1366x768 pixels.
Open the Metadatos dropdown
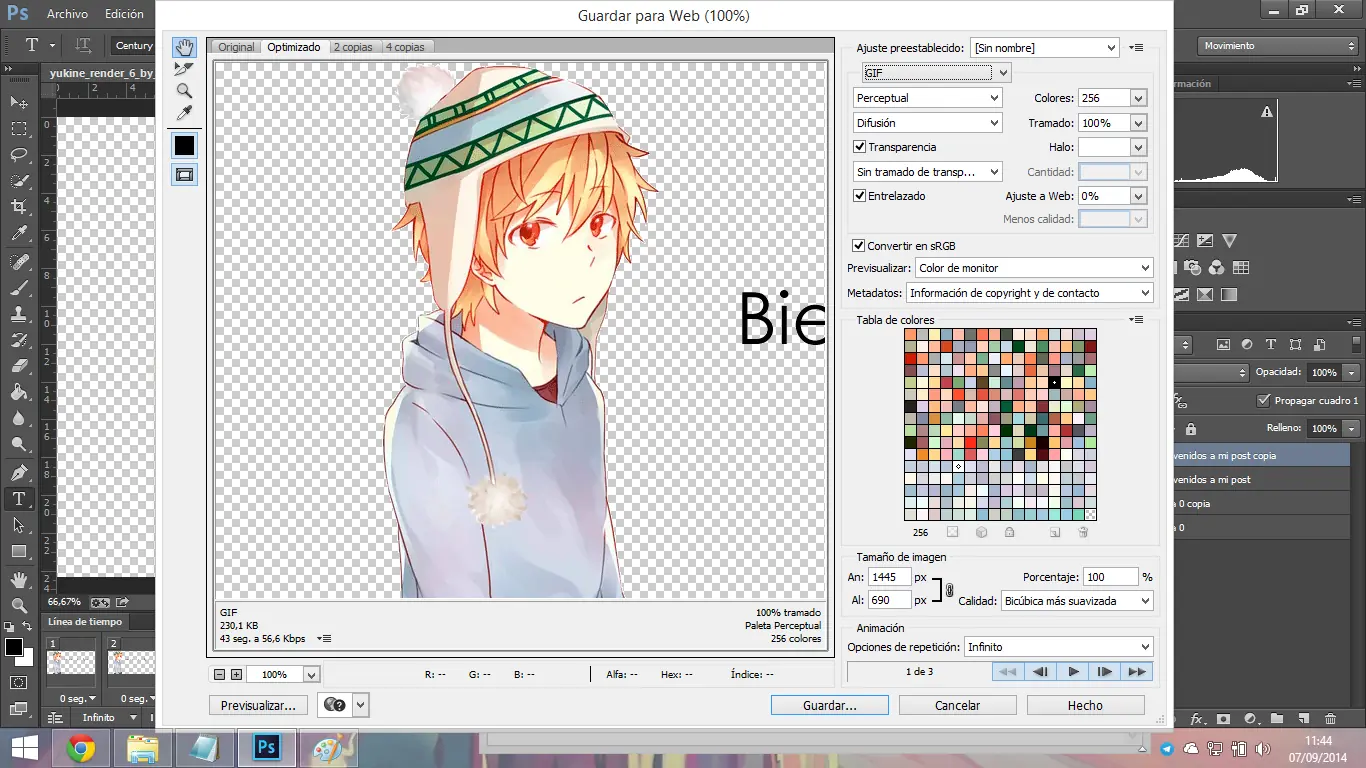coord(1030,293)
